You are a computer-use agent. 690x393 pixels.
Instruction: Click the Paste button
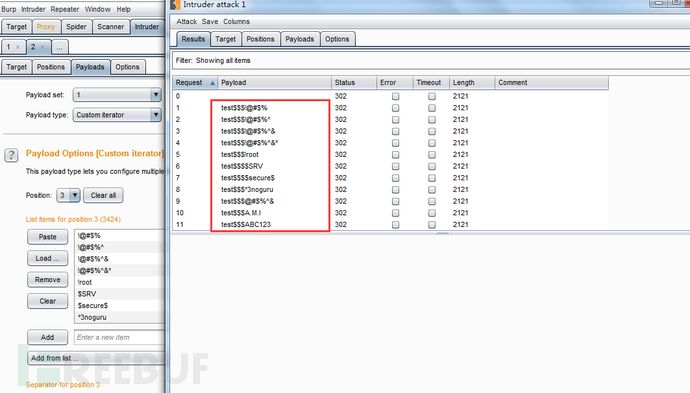[x=48, y=237]
